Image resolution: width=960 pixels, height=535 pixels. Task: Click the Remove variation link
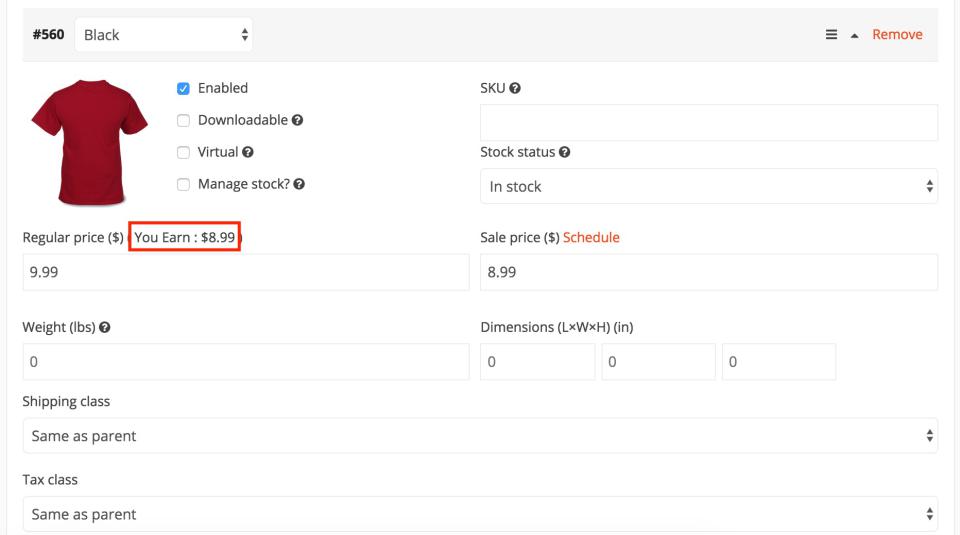tap(897, 35)
